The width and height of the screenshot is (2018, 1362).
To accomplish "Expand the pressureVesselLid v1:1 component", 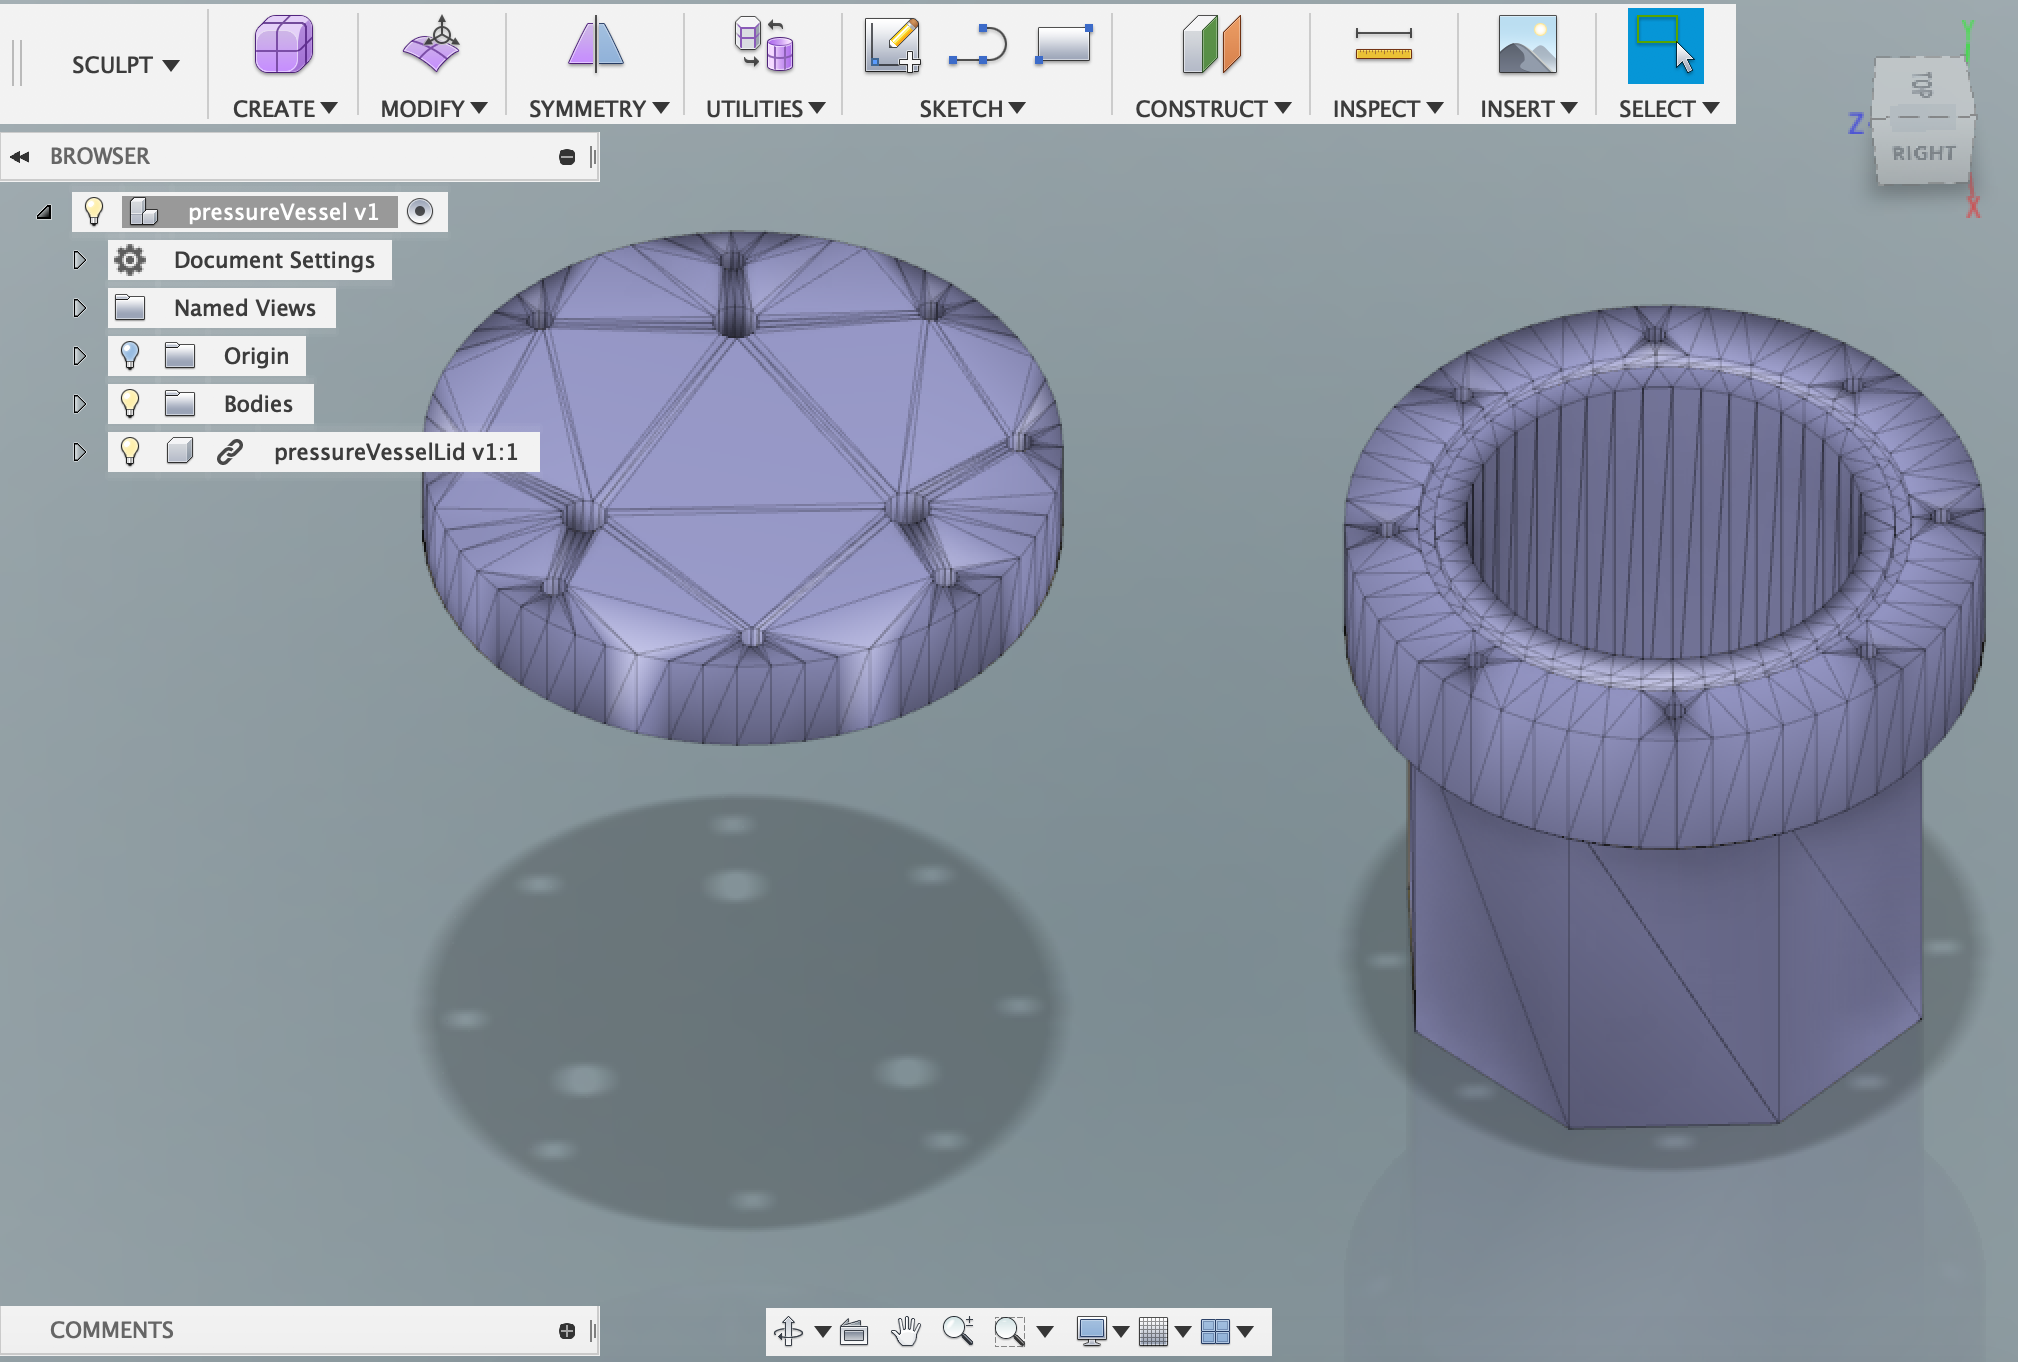I will pyautogui.click(x=79, y=451).
